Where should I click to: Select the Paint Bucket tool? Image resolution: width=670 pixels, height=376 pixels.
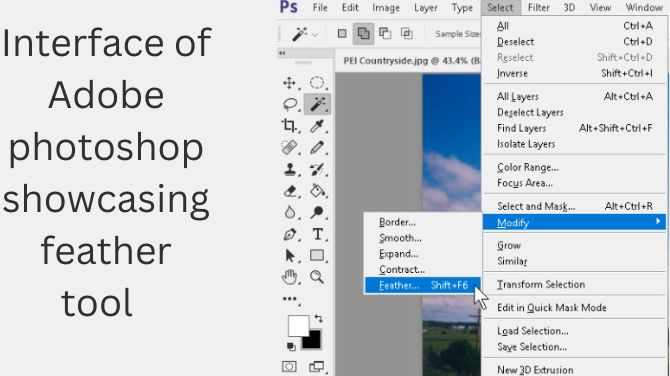point(317,191)
